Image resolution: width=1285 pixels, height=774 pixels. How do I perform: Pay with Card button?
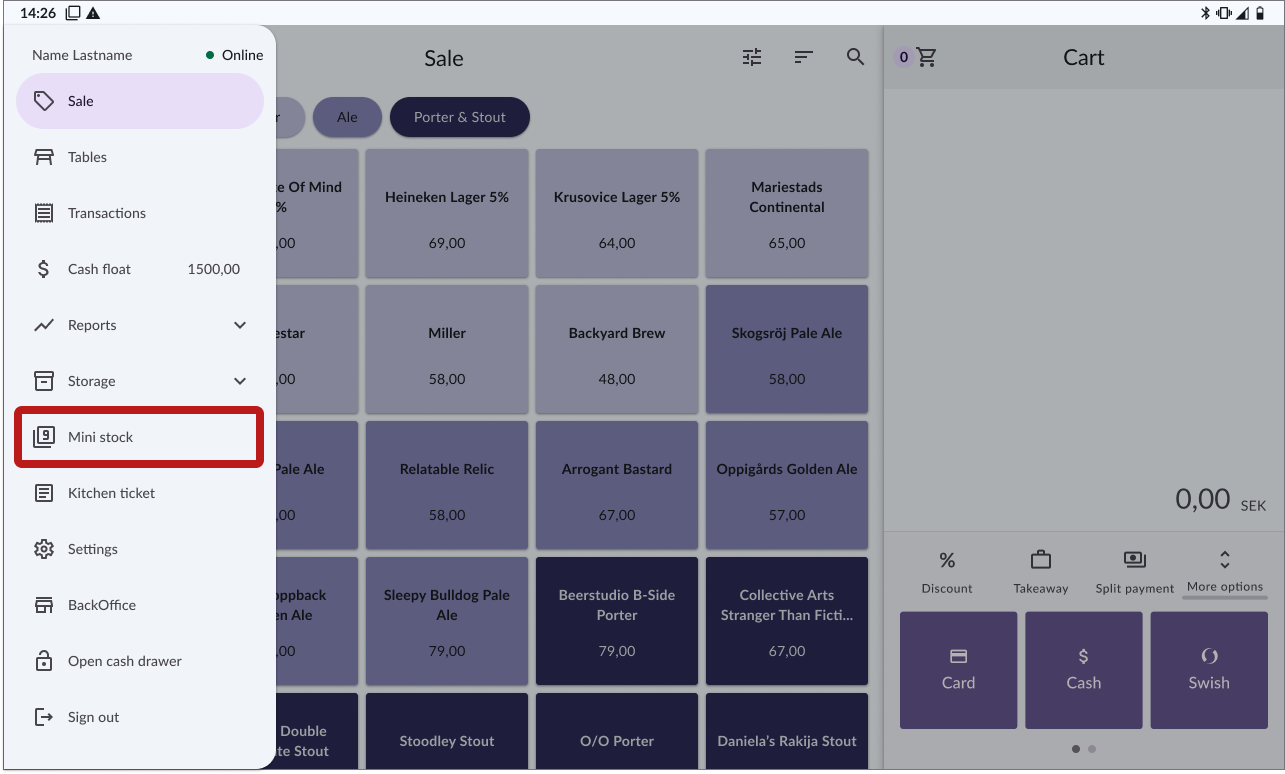[x=958, y=670]
